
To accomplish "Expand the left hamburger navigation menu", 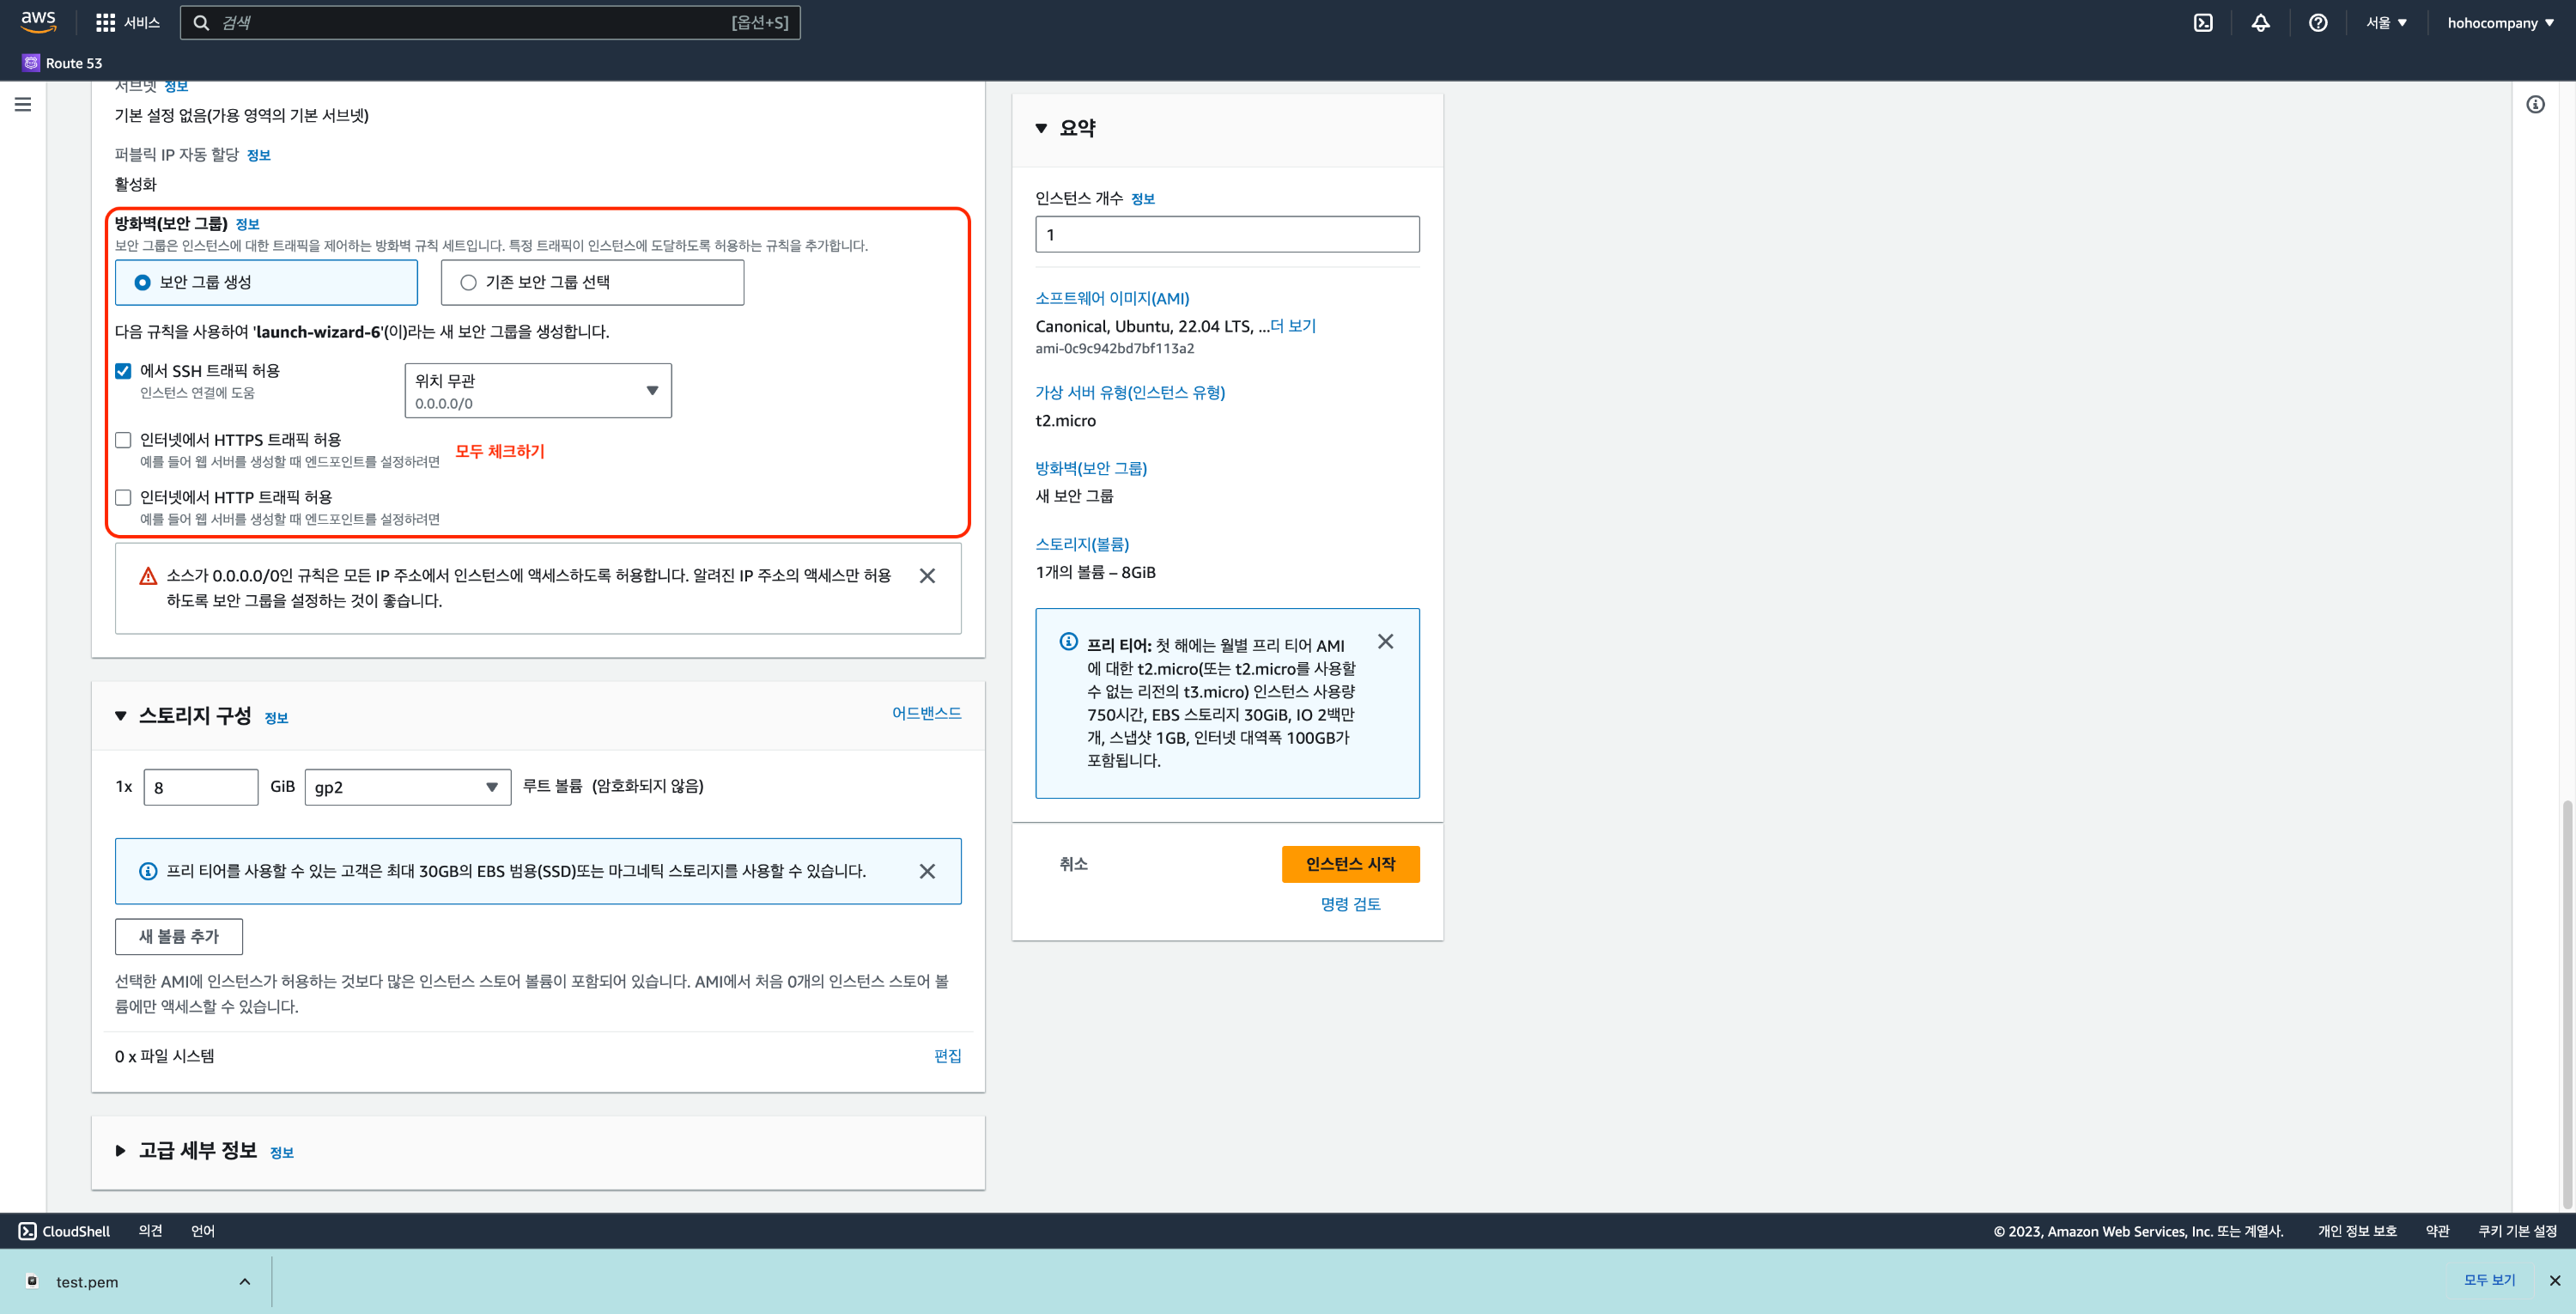I will click(x=23, y=104).
